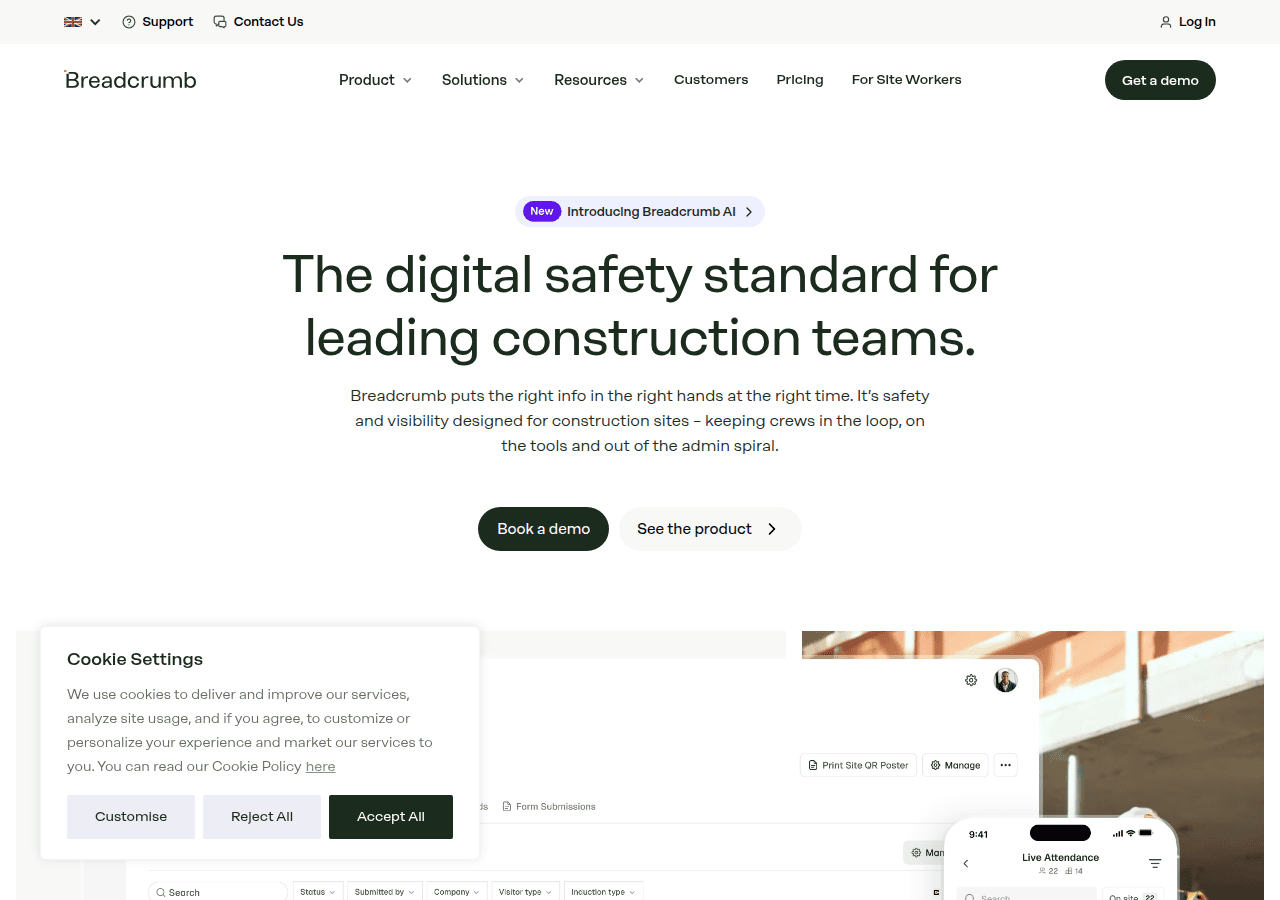Click the Log in text link
The image size is (1280, 900).
point(1197,22)
